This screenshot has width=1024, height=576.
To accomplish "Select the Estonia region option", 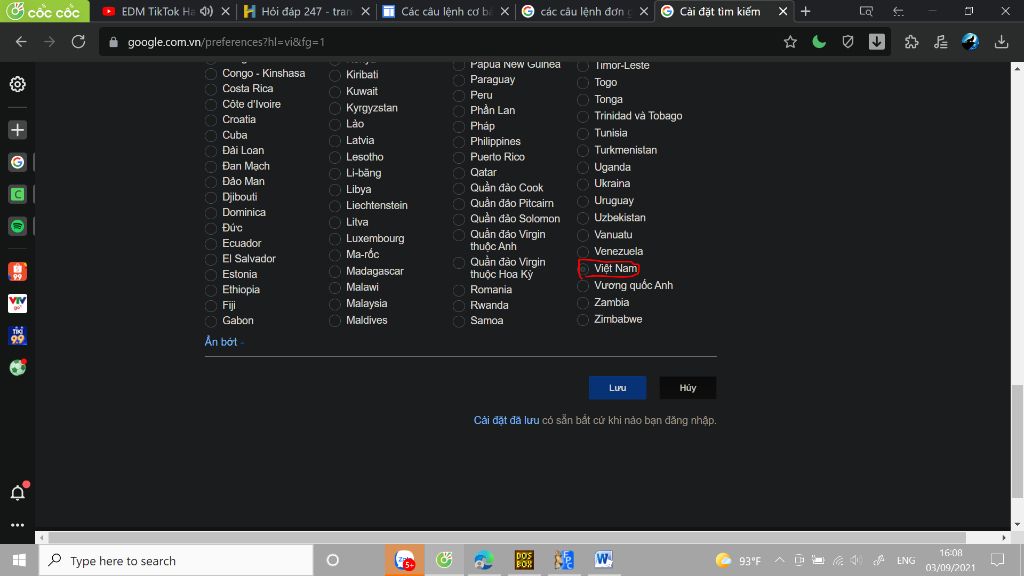I will coord(211,275).
